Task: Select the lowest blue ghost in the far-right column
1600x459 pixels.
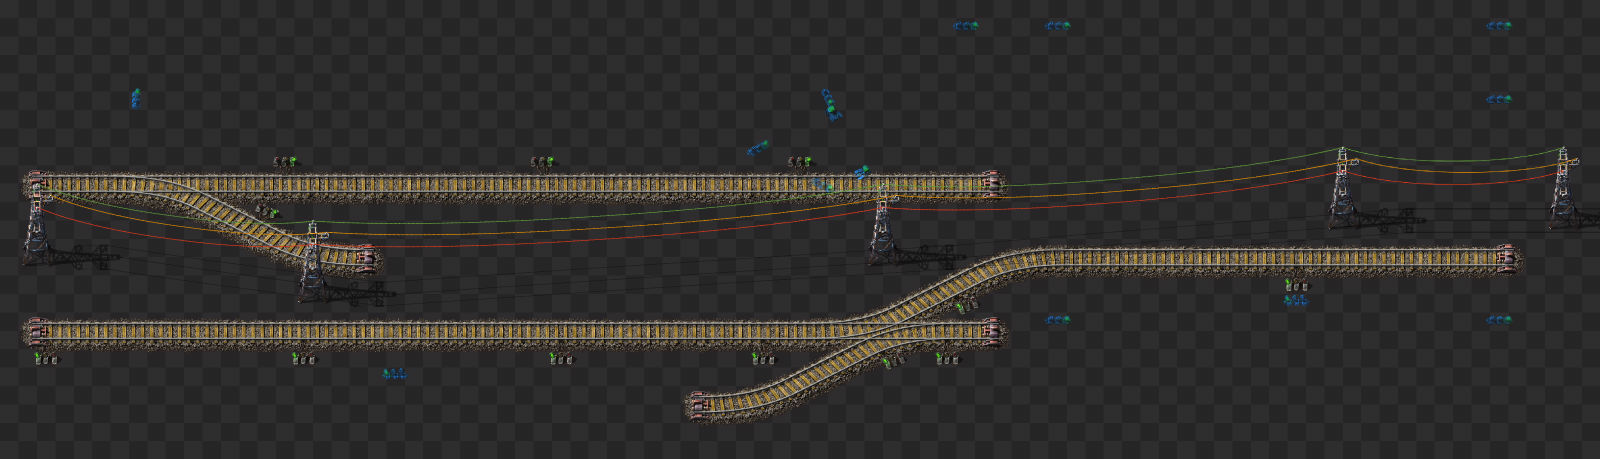Action: (x=1498, y=320)
